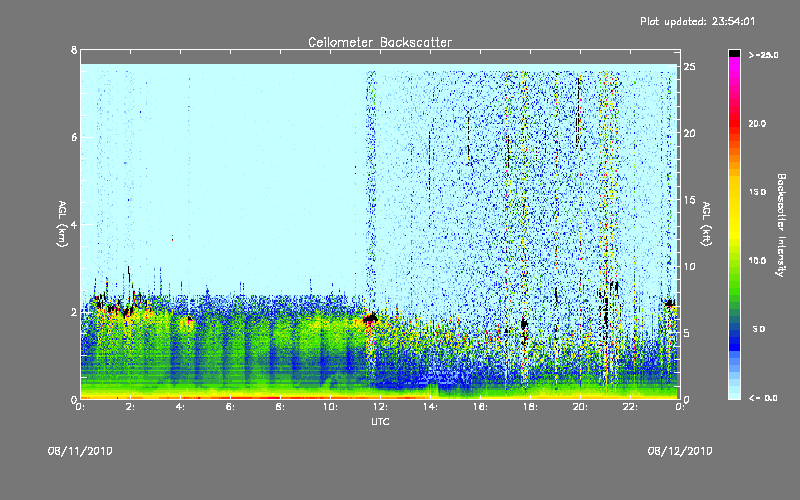
Task: Click the 5 tick on kft axis
Action: coord(687,333)
